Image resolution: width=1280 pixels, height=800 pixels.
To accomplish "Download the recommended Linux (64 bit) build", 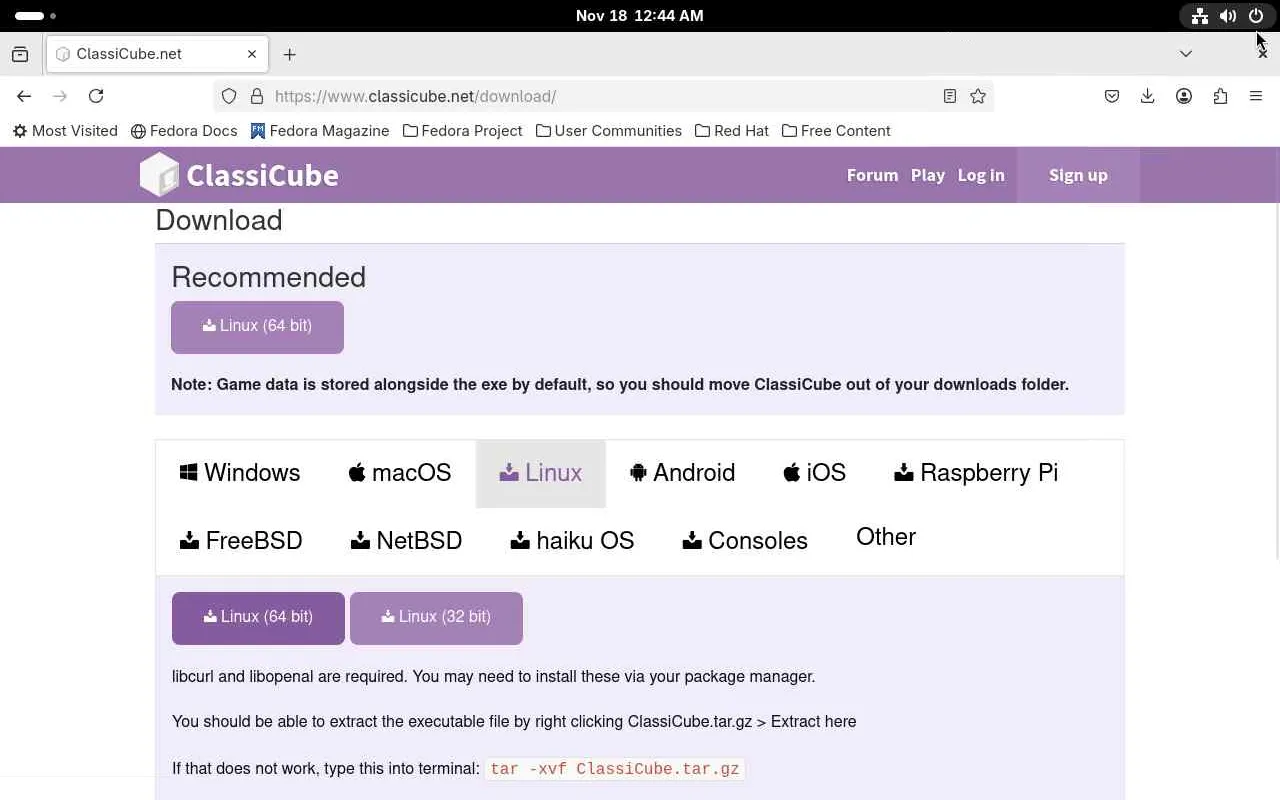I will [x=257, y=327].
